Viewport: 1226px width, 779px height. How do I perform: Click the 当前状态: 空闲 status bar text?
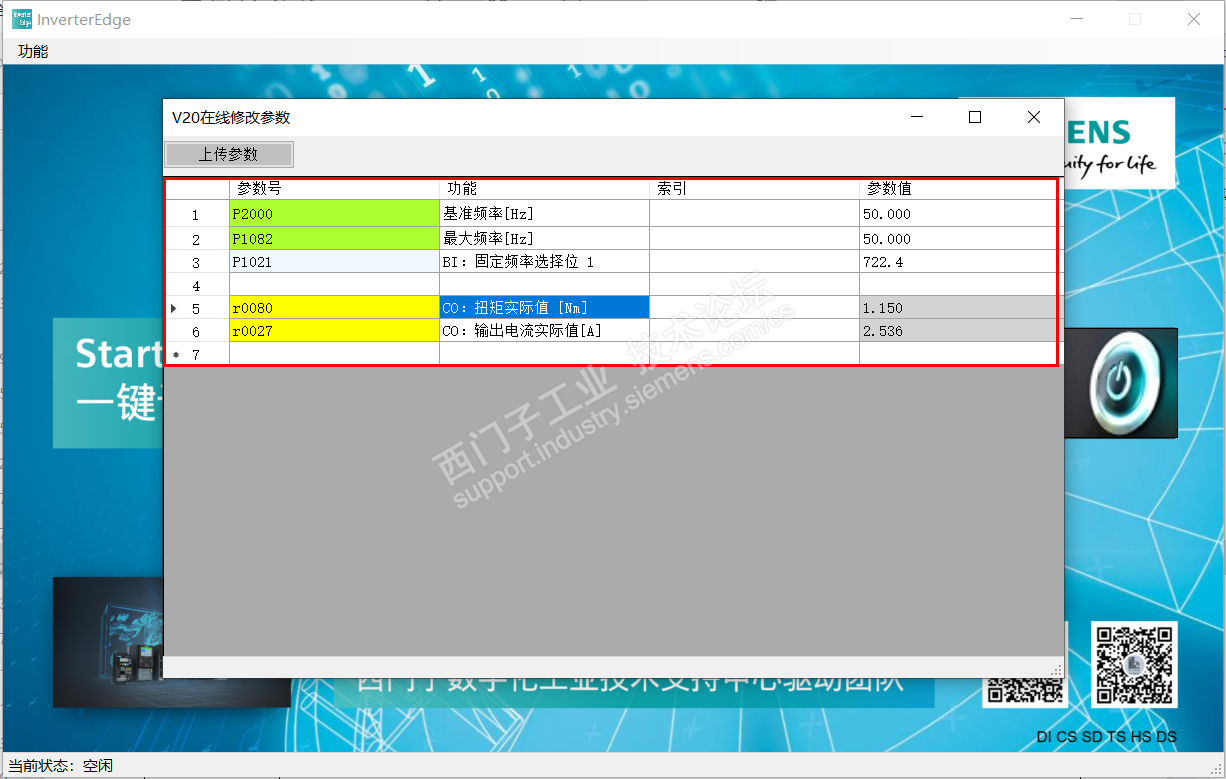coord(61,766)
